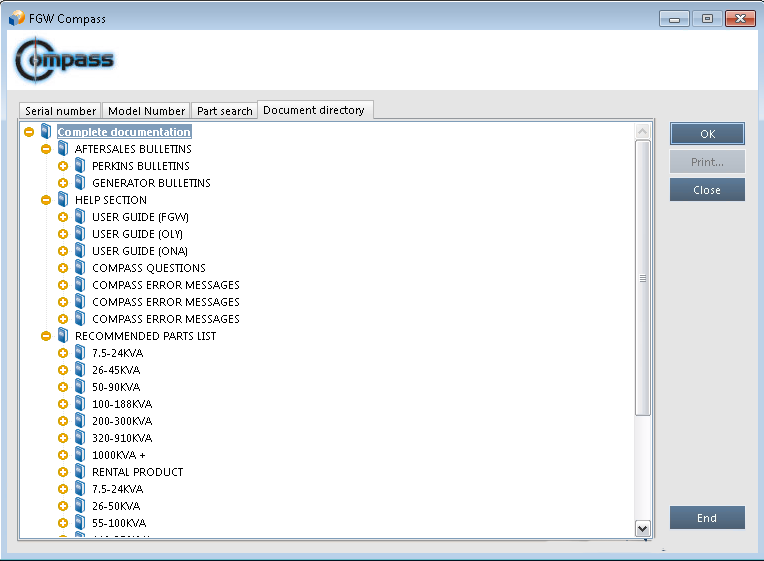Expand the USER GUIDE (OLY) node
The width and height of the screenshot is (764, 561).
[63, 234]
